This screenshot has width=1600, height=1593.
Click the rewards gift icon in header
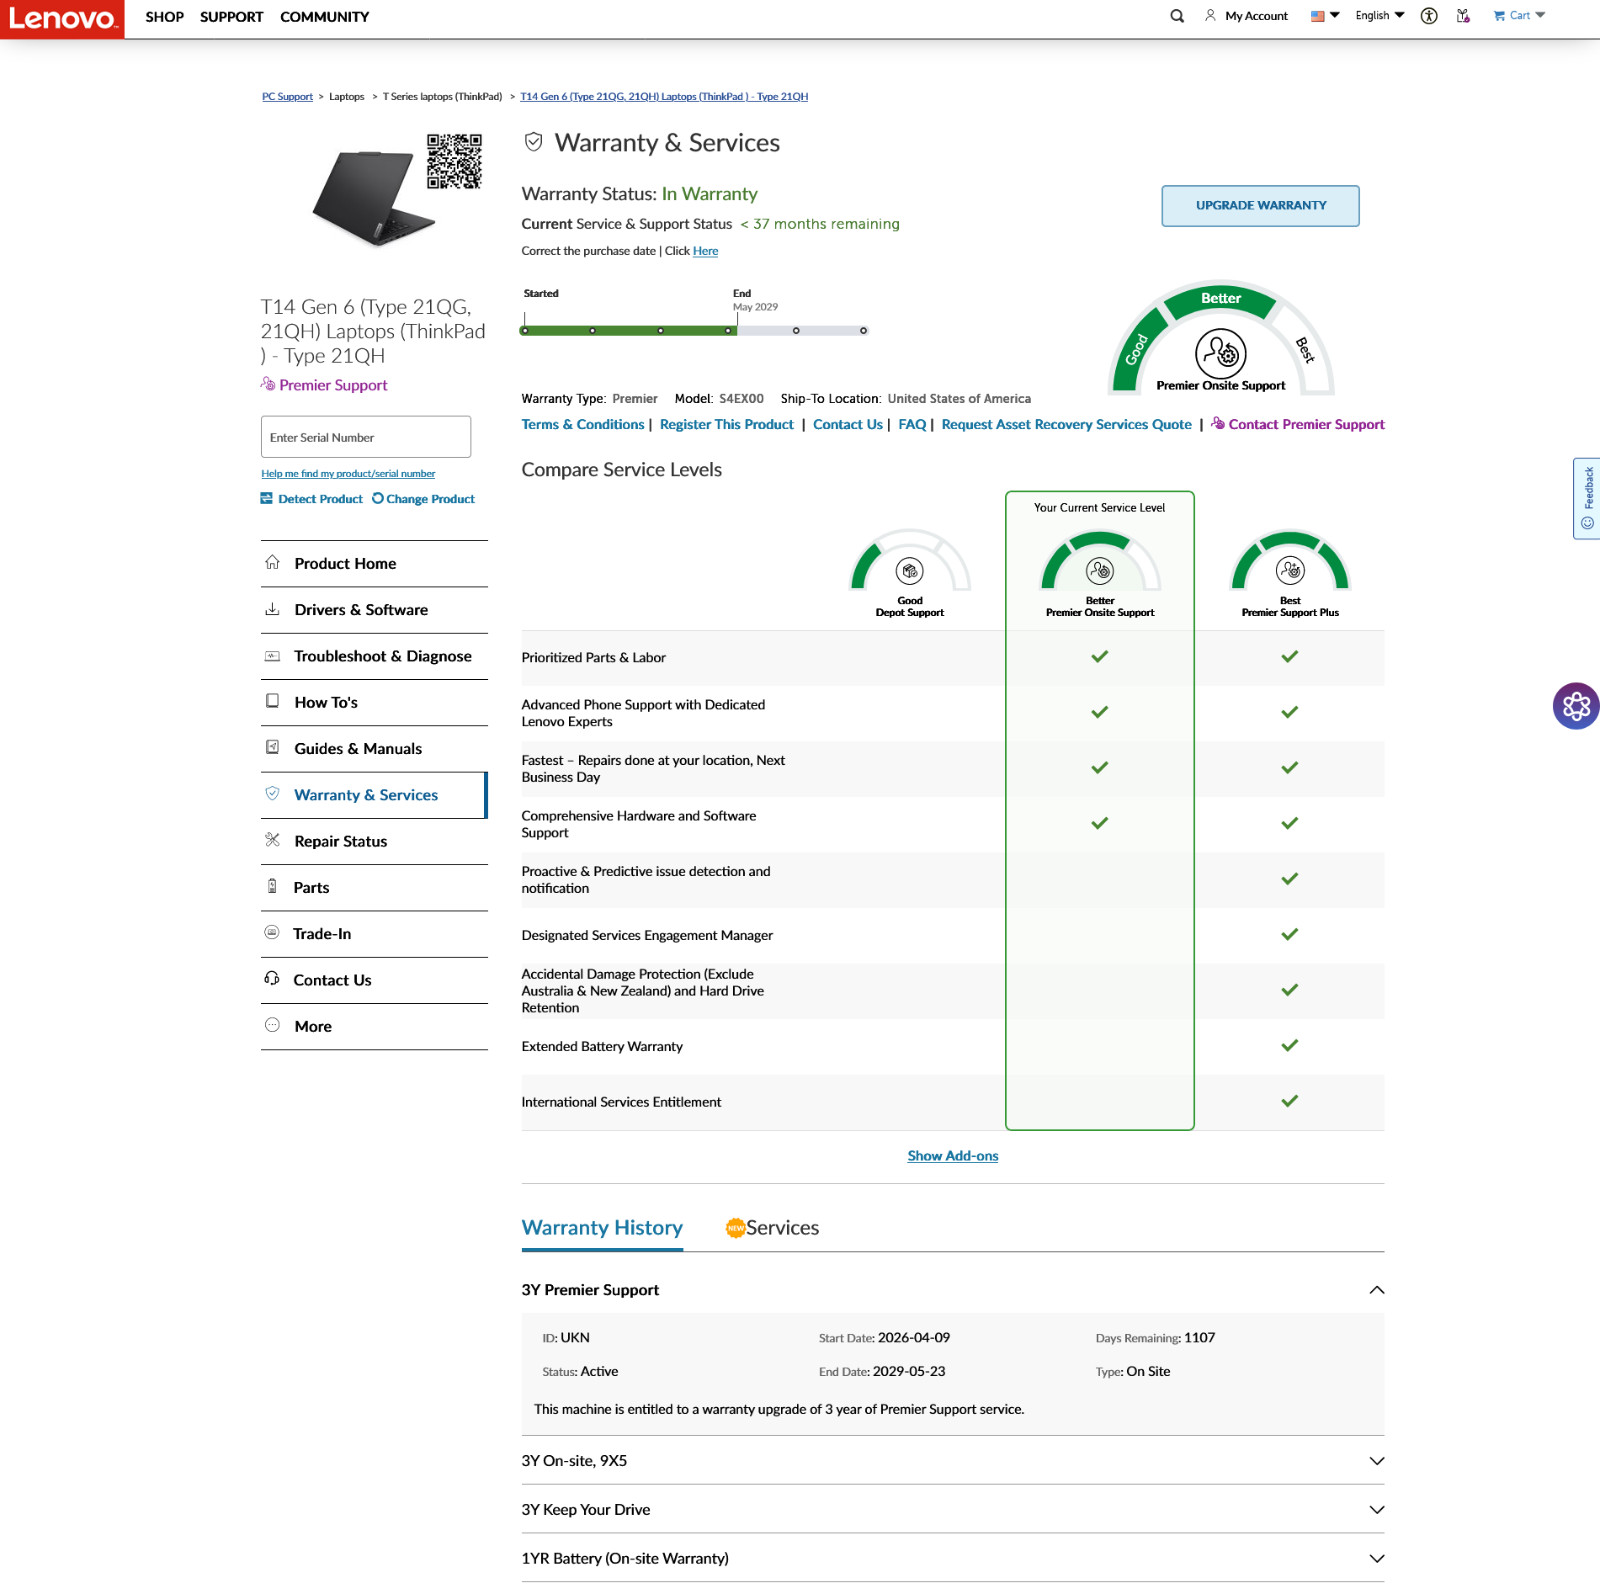point(1463,16)
